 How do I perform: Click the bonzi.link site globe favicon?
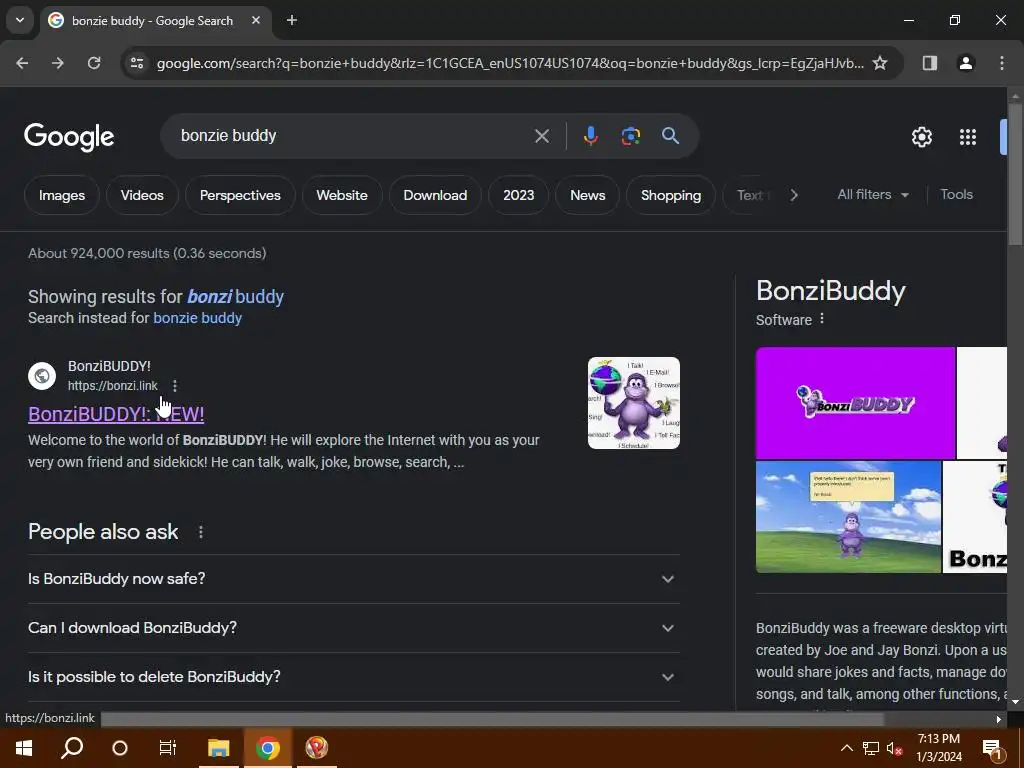pyautogui.click(x=42, y=376)
